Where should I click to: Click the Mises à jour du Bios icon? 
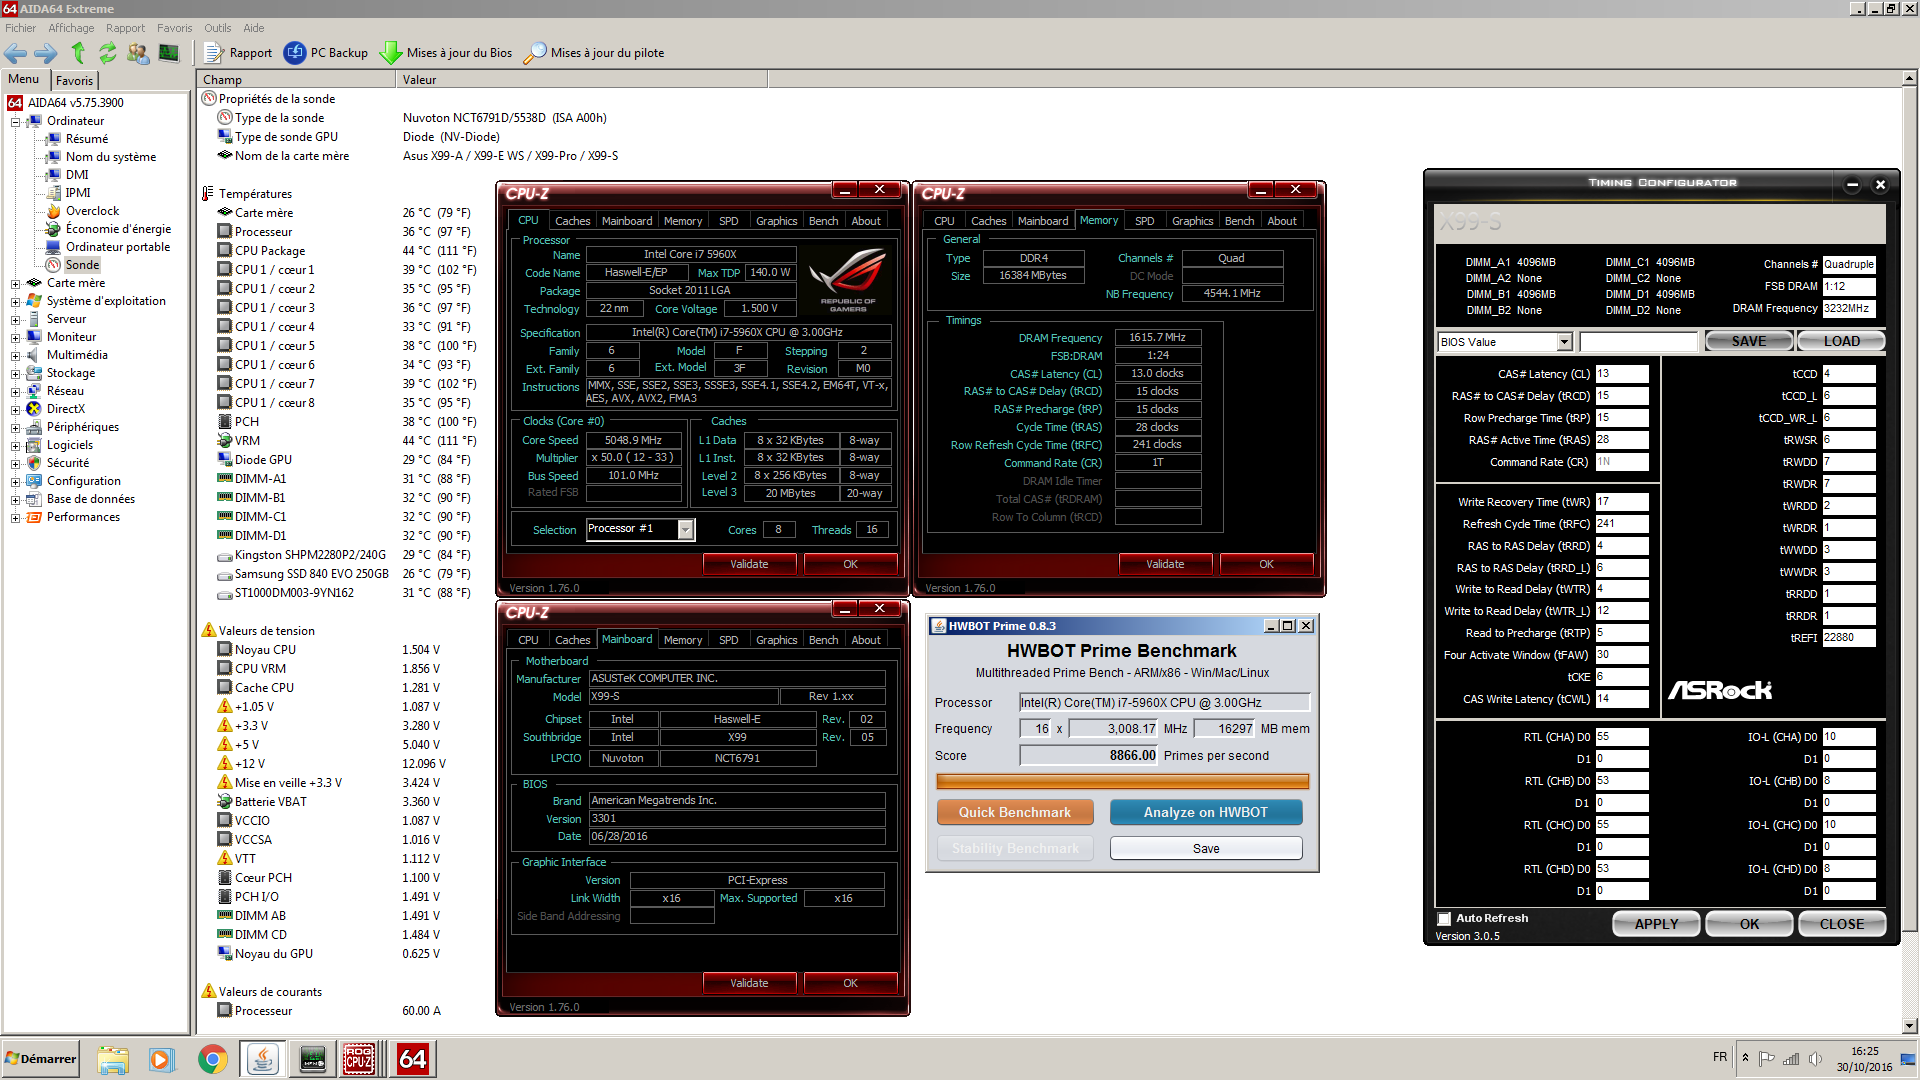(391, 53)
